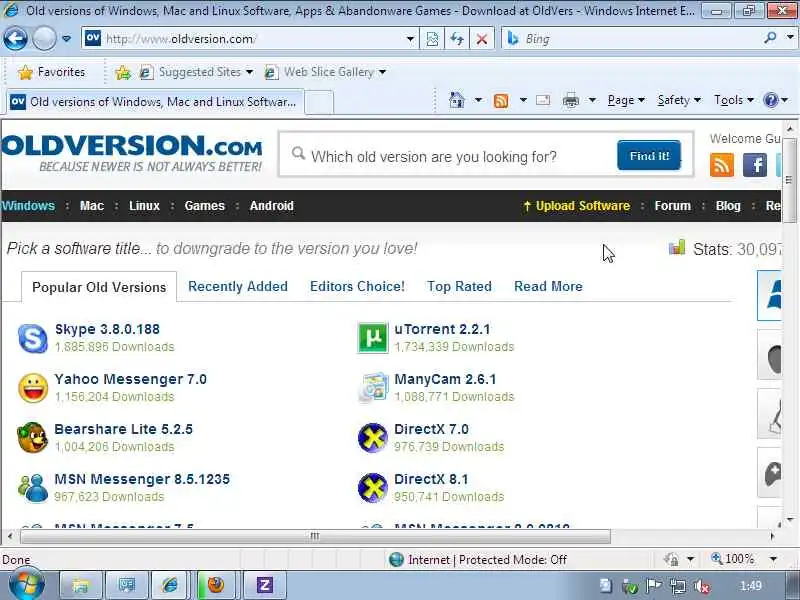Click the Internet Explorer taskbar icon
800x600 pixels.
tap(169, 585)
